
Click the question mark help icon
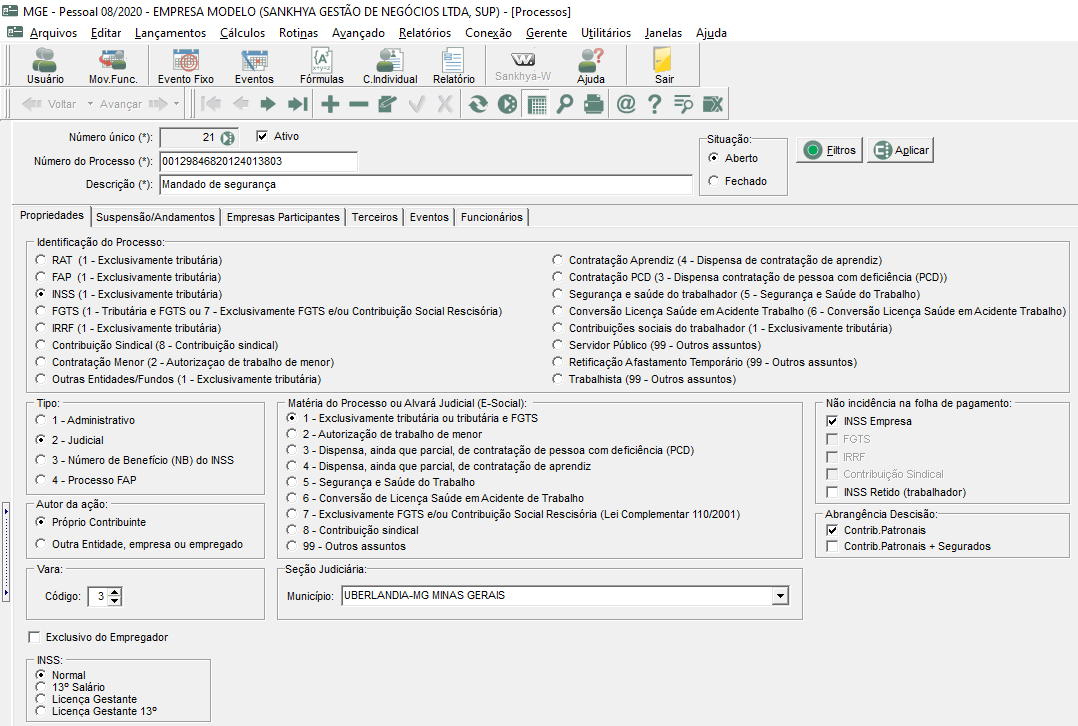654,104
